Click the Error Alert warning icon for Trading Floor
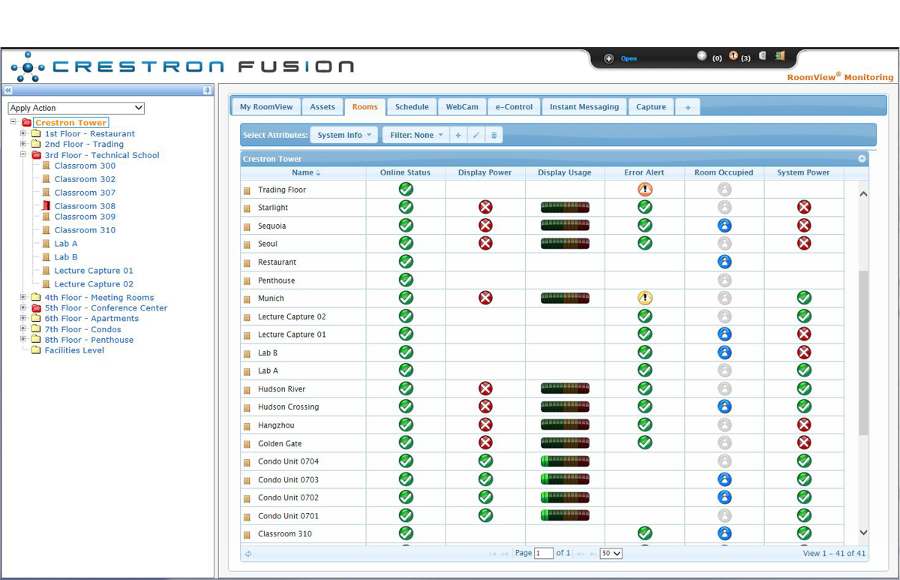The image size is (900, 580). (645, 190)
